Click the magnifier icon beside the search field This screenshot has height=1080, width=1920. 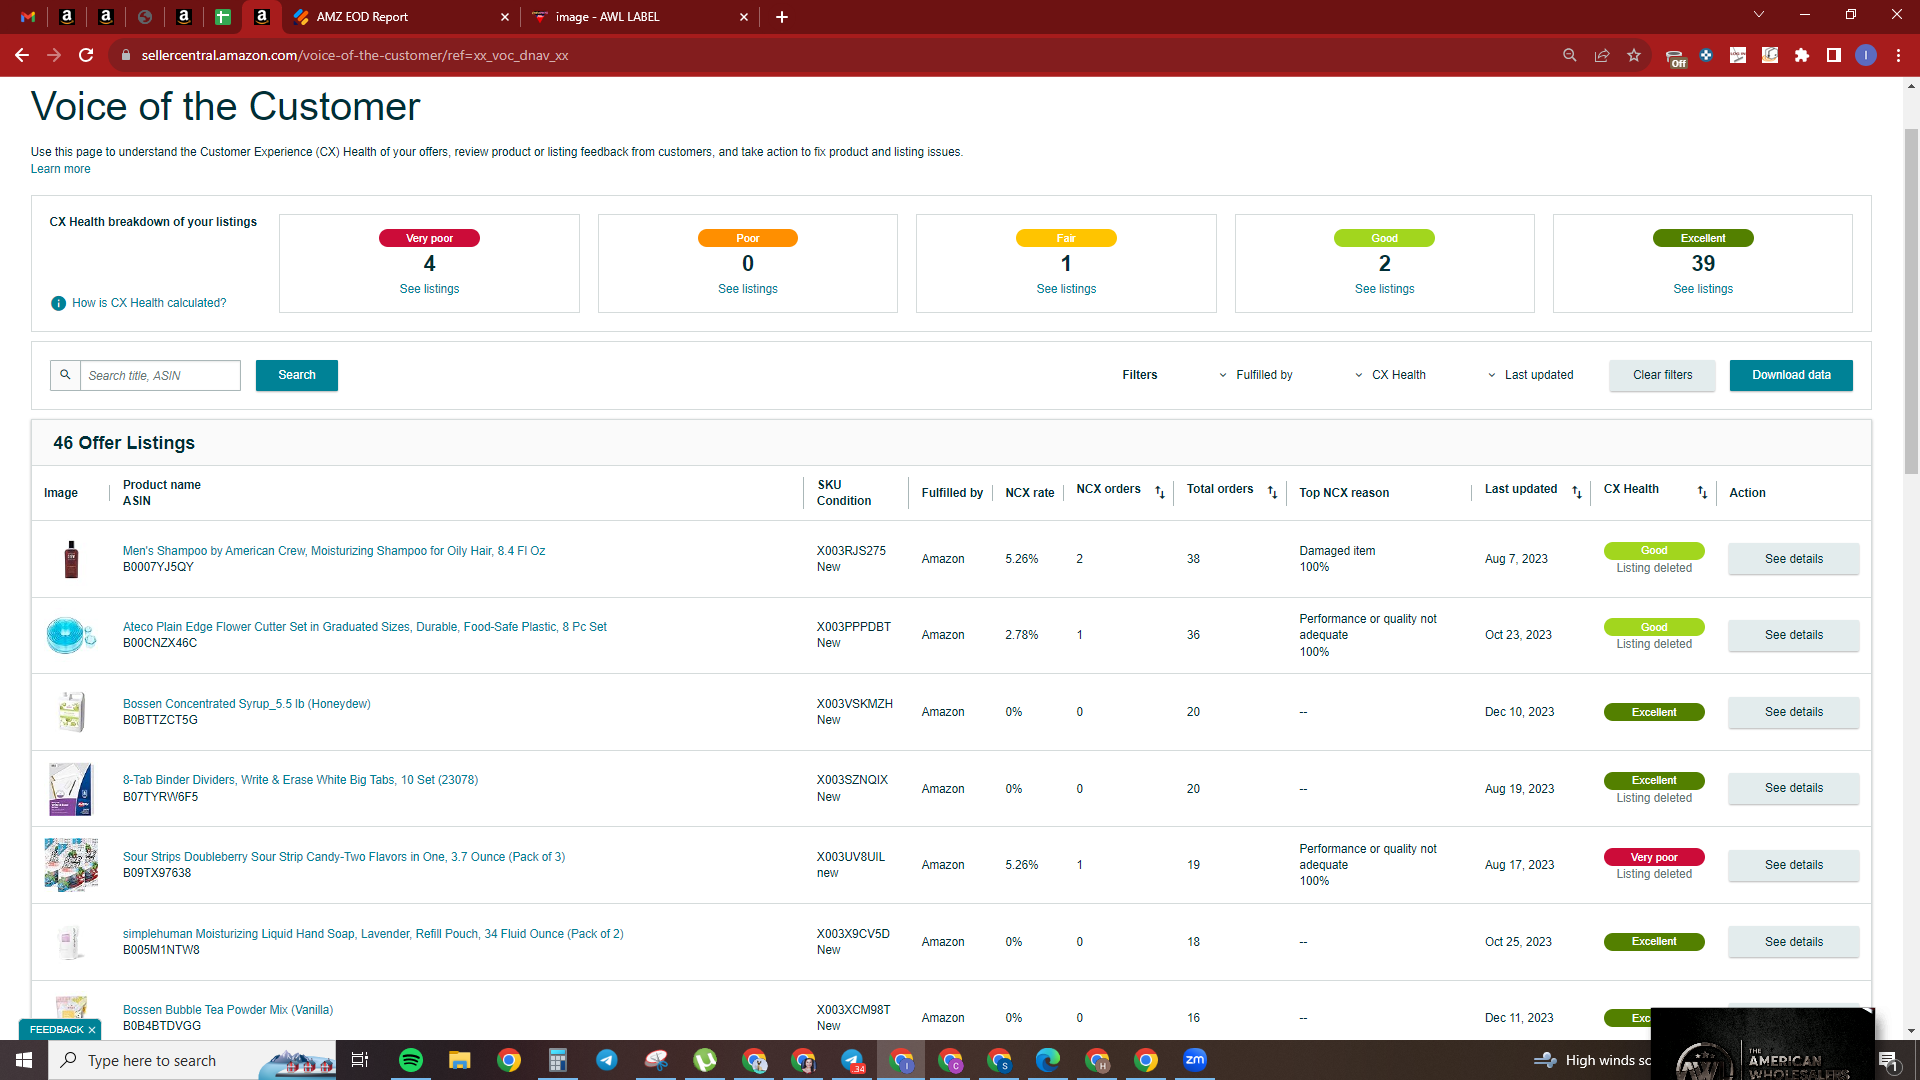click(x=65, y=375)
